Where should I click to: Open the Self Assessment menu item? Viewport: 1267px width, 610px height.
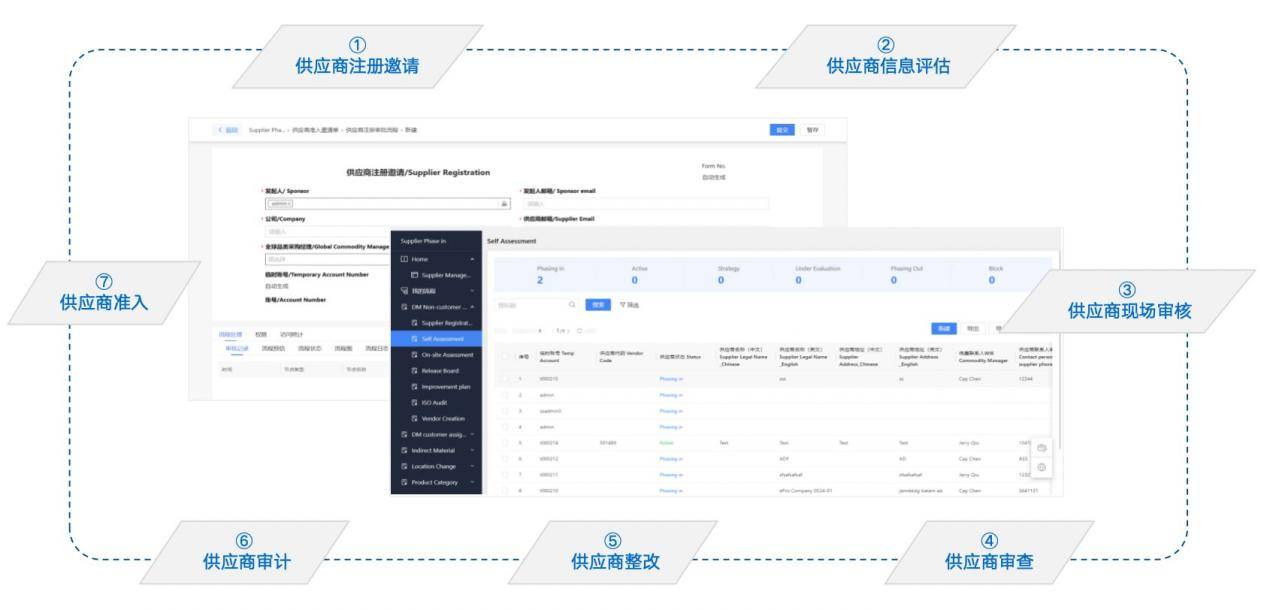(x=437, y=339)
